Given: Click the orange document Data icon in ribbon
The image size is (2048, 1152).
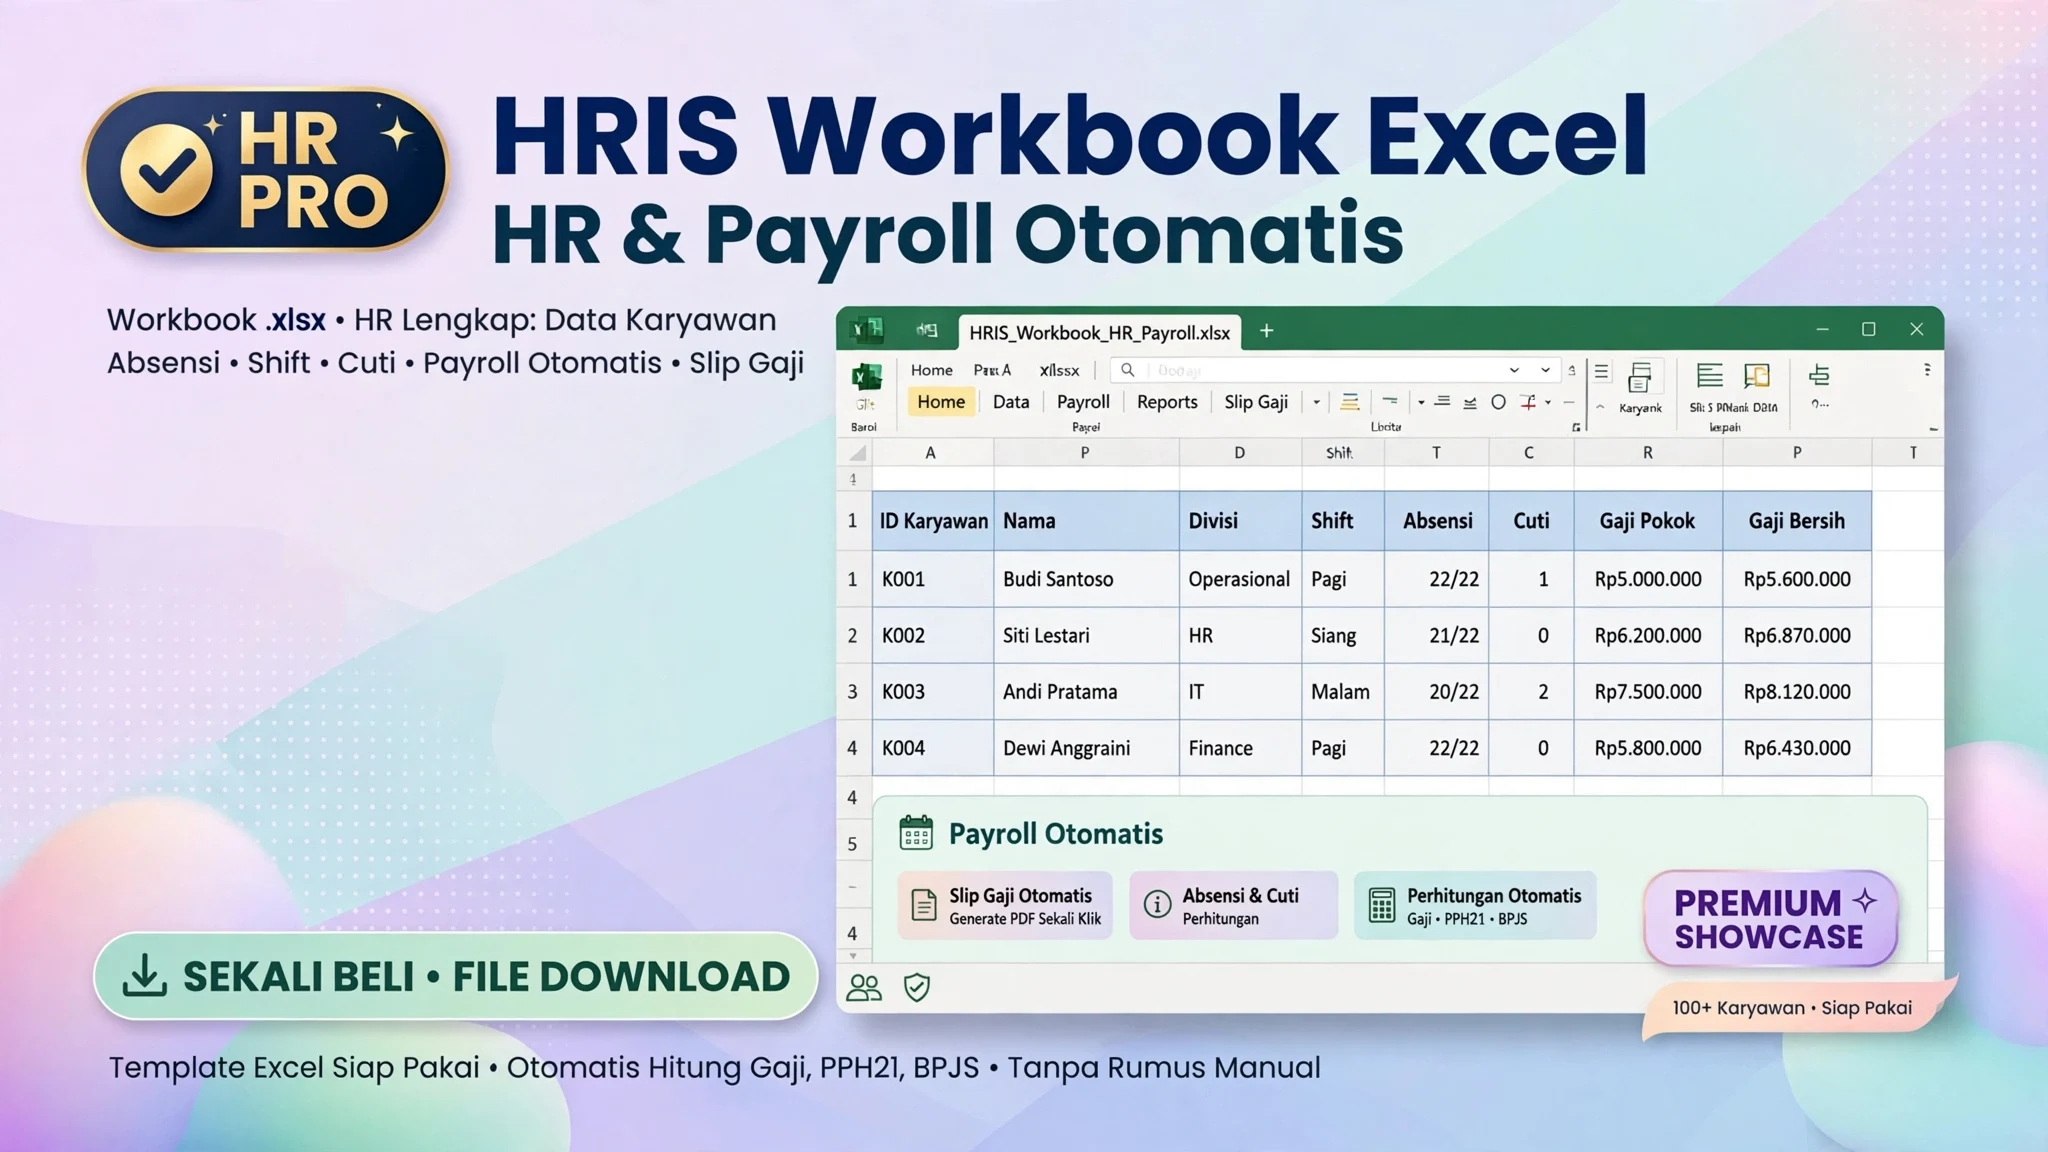Looking at the screenshot, I should click(1757, 376).
